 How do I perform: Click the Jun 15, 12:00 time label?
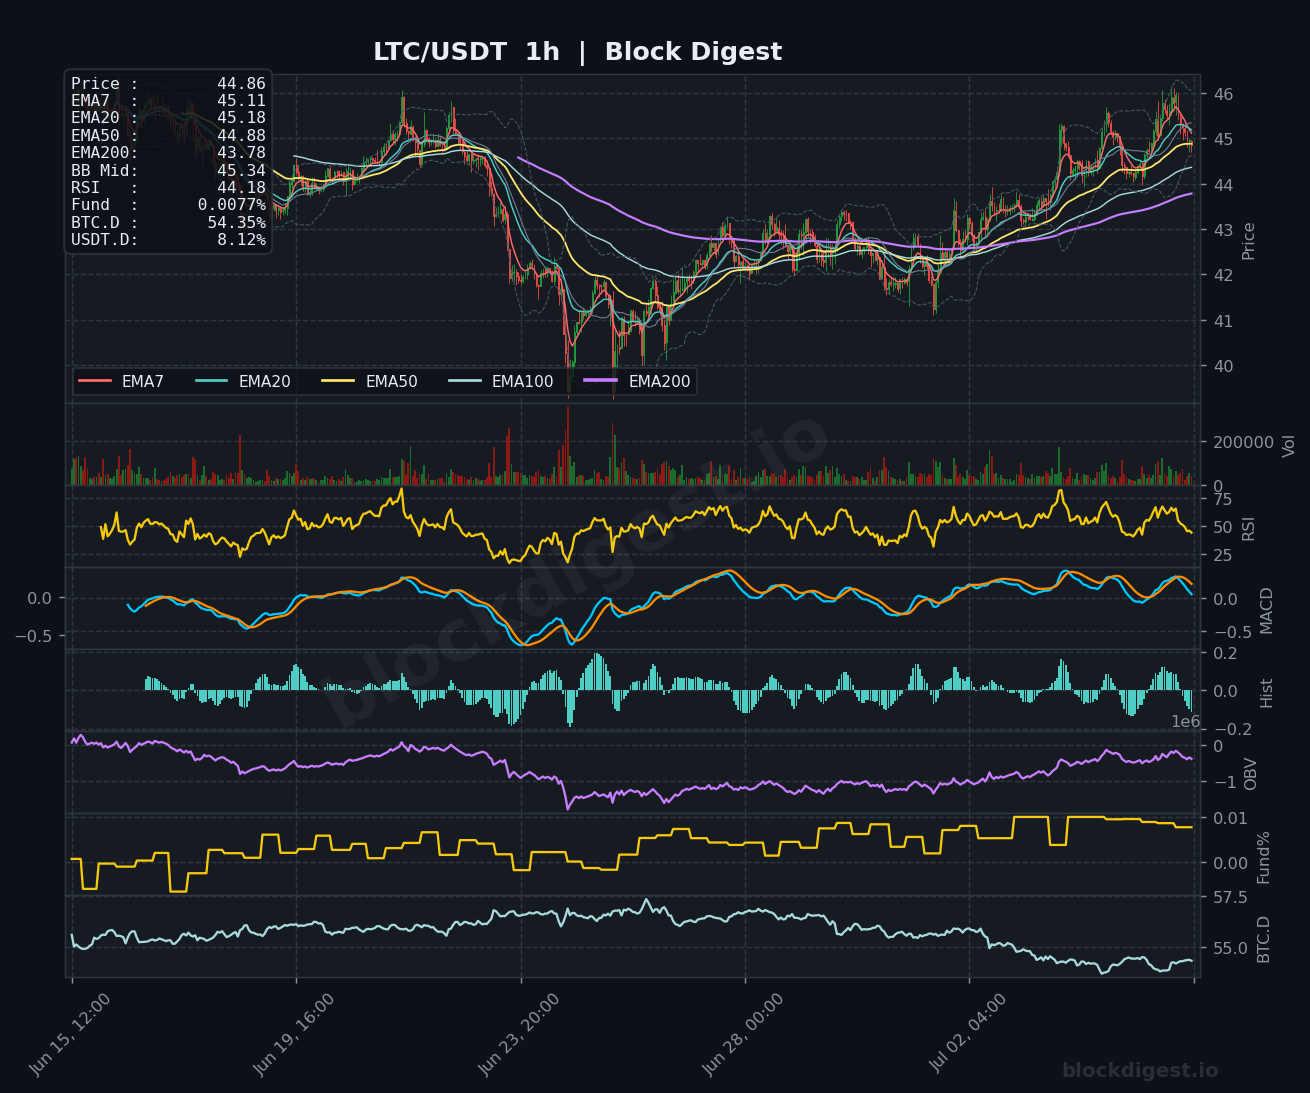click(70, 1034)
